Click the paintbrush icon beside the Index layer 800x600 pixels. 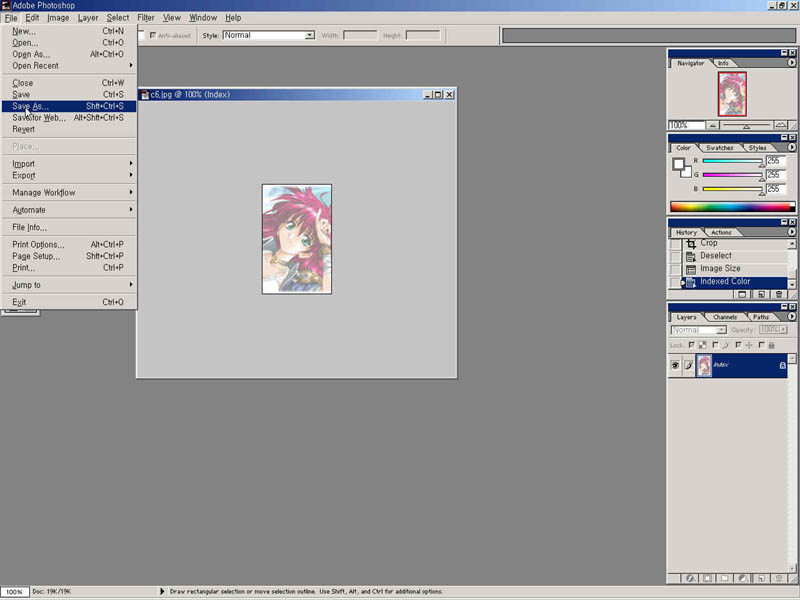pyautogui.click(x=688, y=365)
